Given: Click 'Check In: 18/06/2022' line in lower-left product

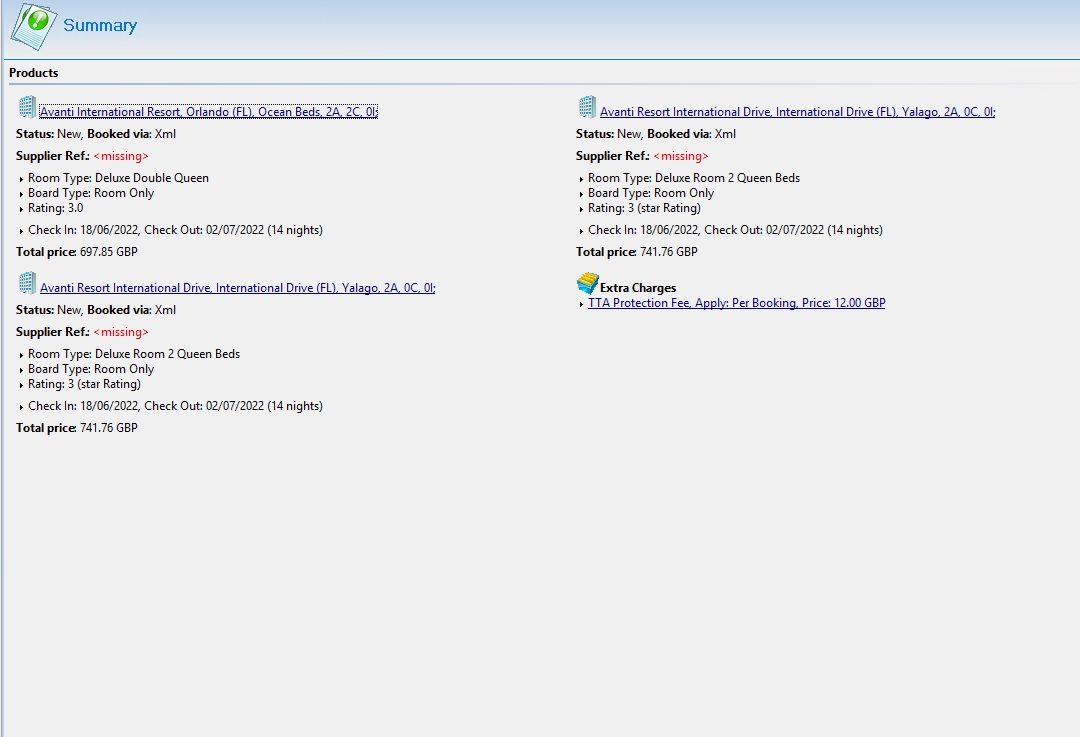Looking at the screenshot, I should pos(175,406).
